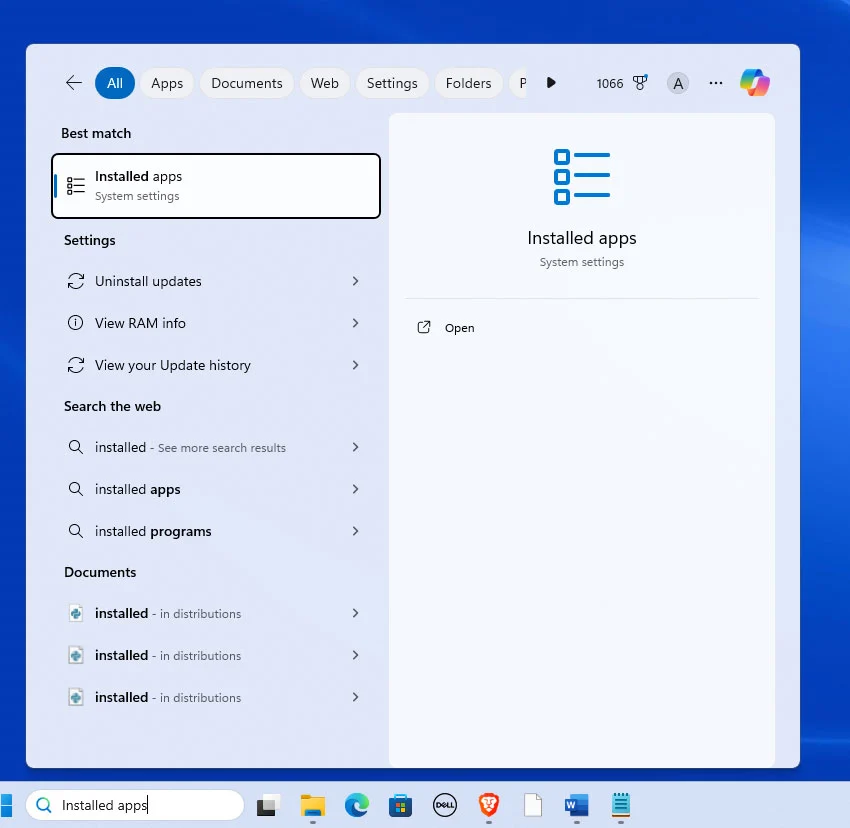Open the three-dots more options menu
The image size is (850, 828).
click(x=716, y=83)
